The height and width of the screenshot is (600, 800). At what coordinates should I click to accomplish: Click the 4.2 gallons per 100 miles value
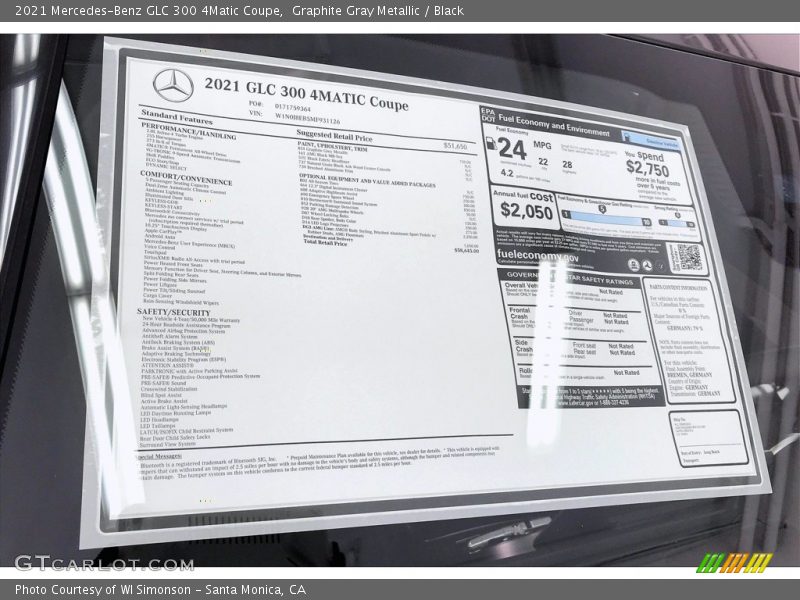point(507,173)
